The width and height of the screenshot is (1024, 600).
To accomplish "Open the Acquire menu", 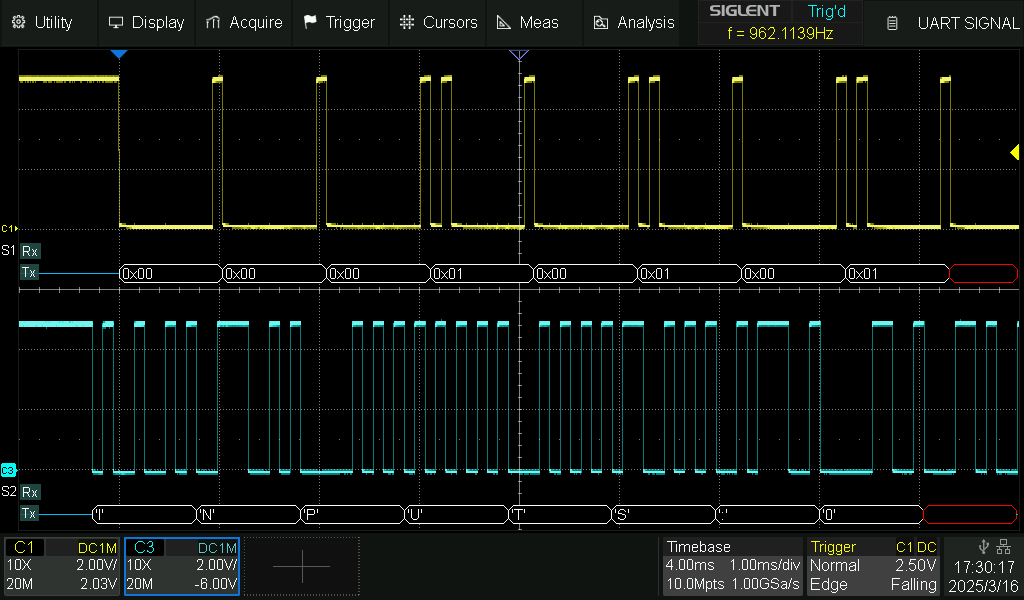I will pos(243,22).
